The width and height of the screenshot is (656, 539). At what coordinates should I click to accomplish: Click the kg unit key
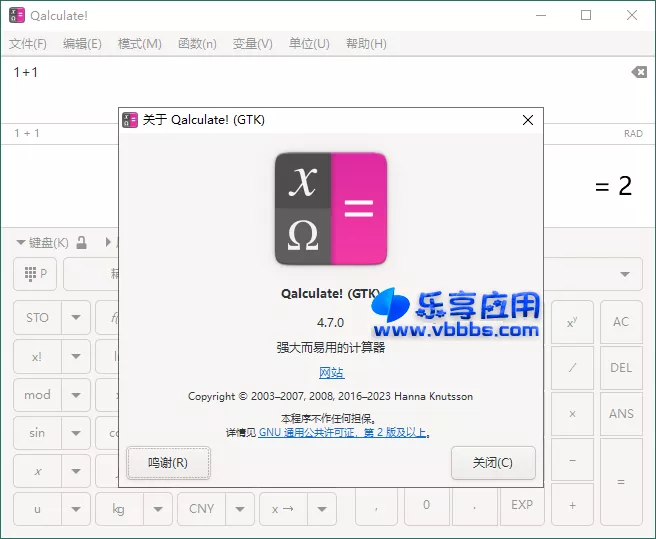pyautogui.click(x=119, y=509)
